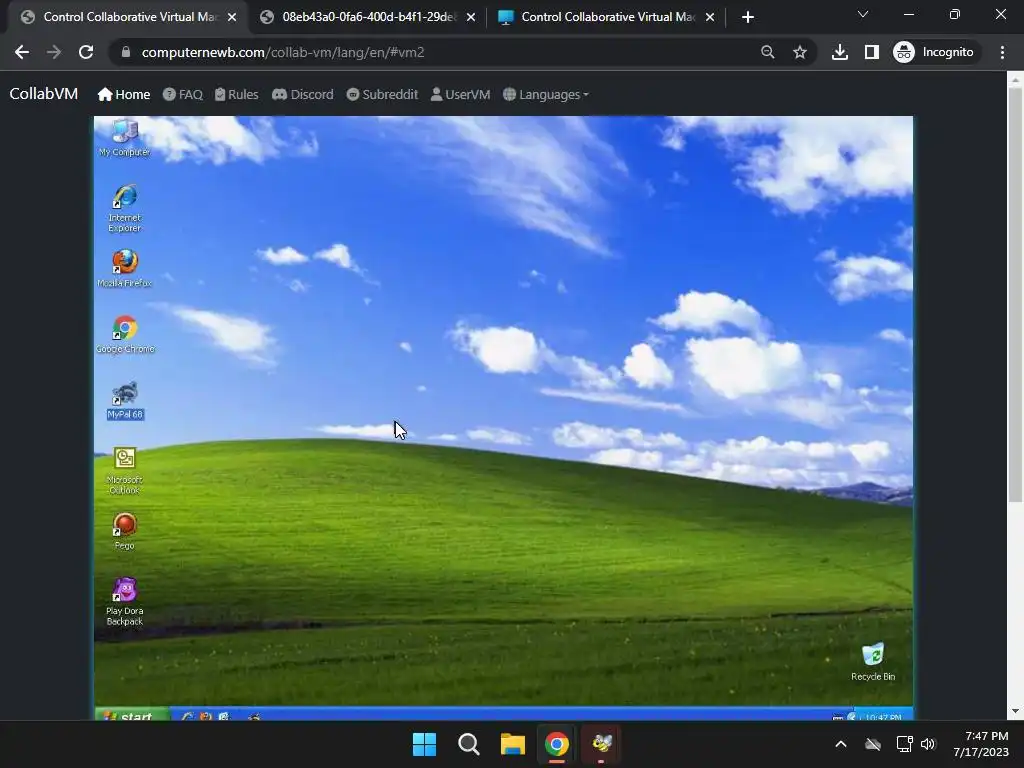Launch Internet Explorer shortcut on XP desktop
1024x768 pixels.
click(124, 208)
